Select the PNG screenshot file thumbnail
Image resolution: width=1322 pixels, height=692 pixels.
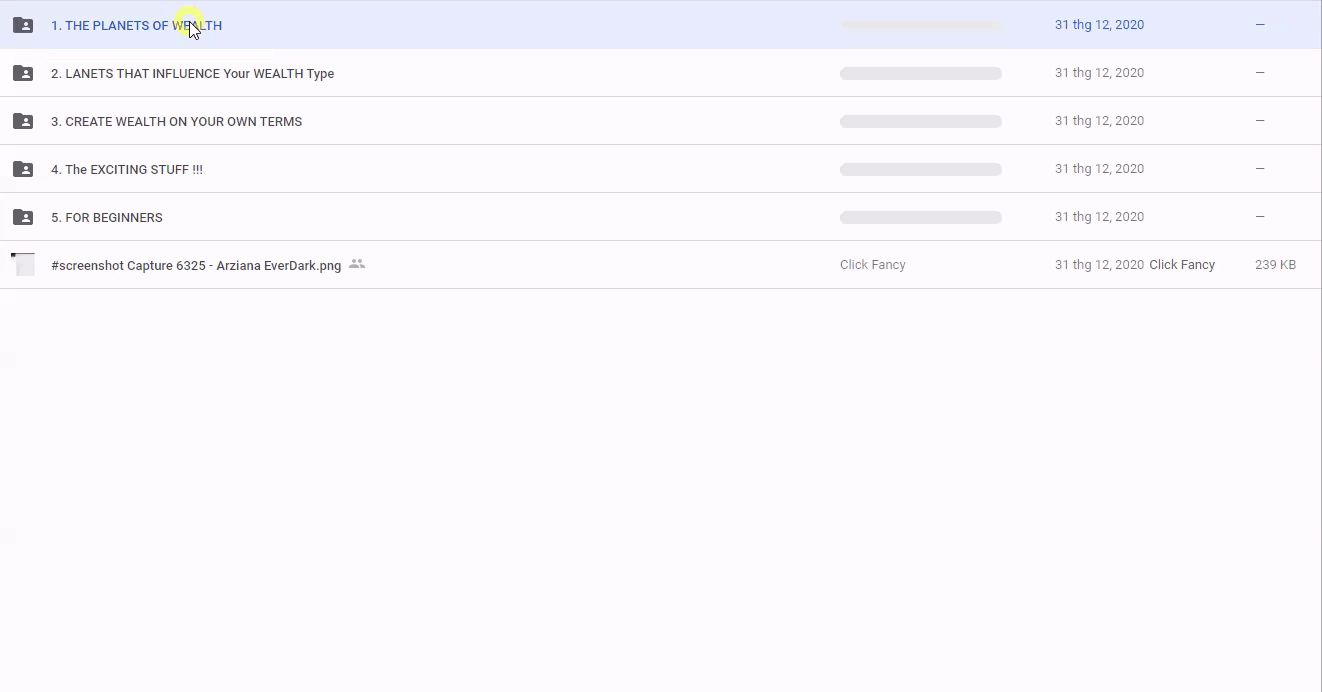click(x=23, y=265)
